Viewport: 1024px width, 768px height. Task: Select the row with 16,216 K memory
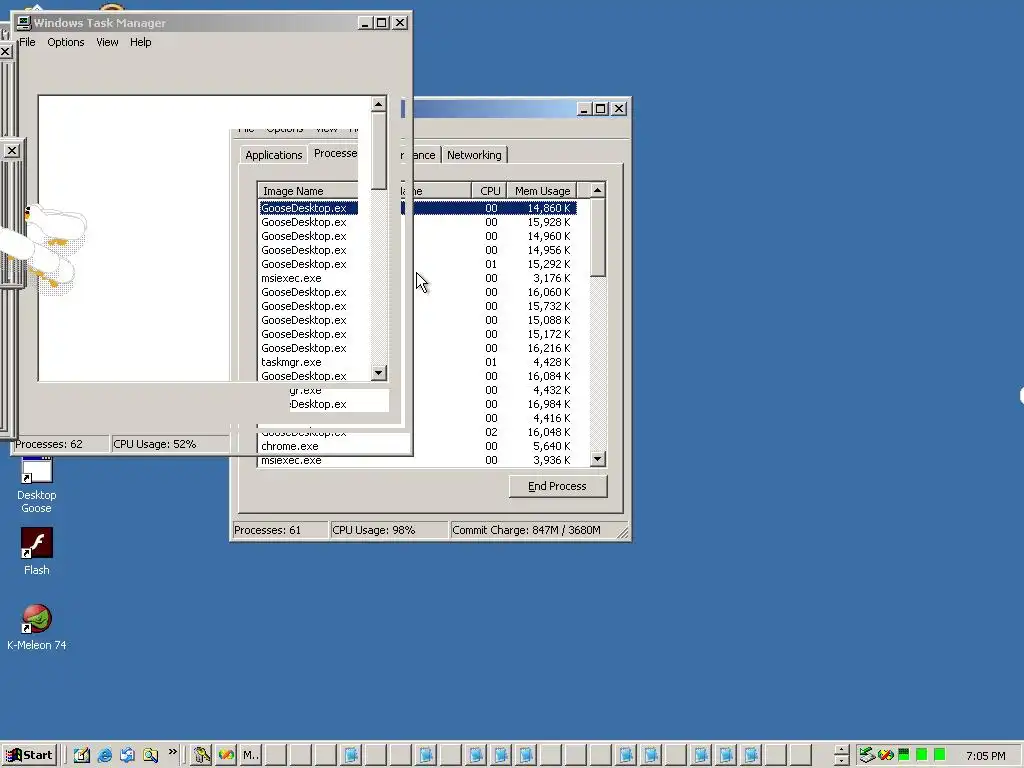tap(418, 348)
